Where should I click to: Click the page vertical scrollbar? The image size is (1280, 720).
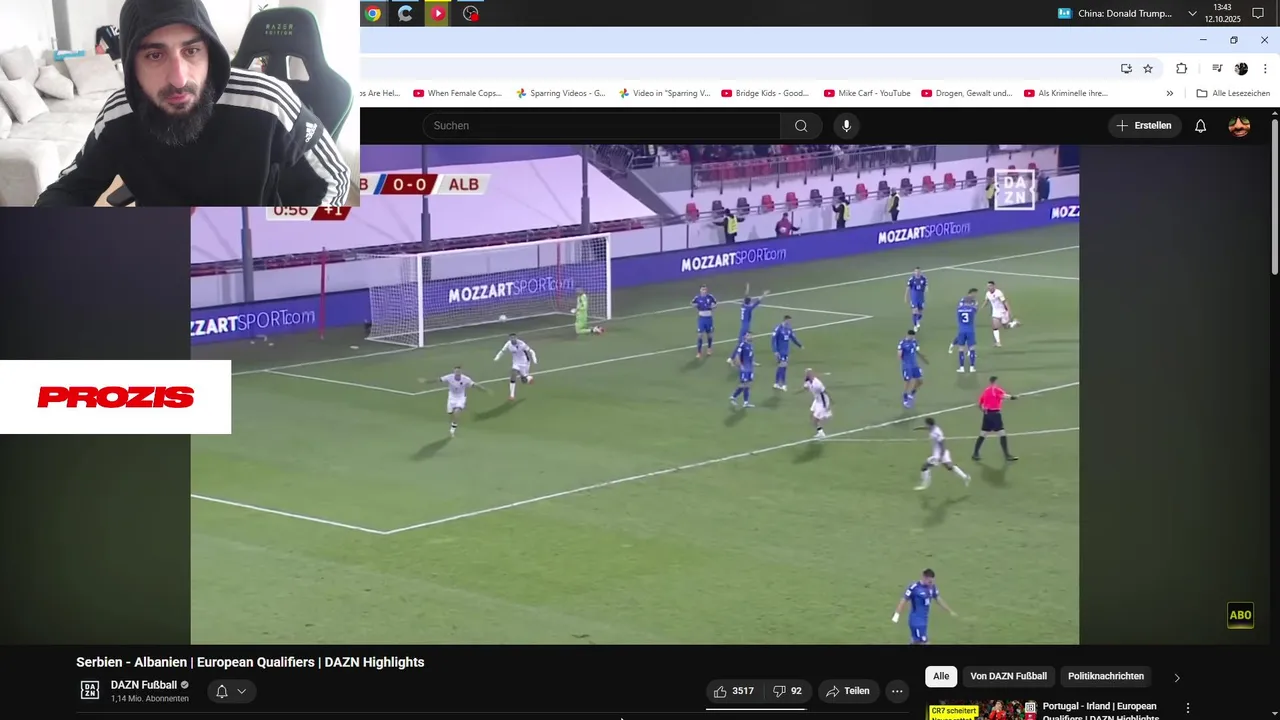(x=1275, y=195)
